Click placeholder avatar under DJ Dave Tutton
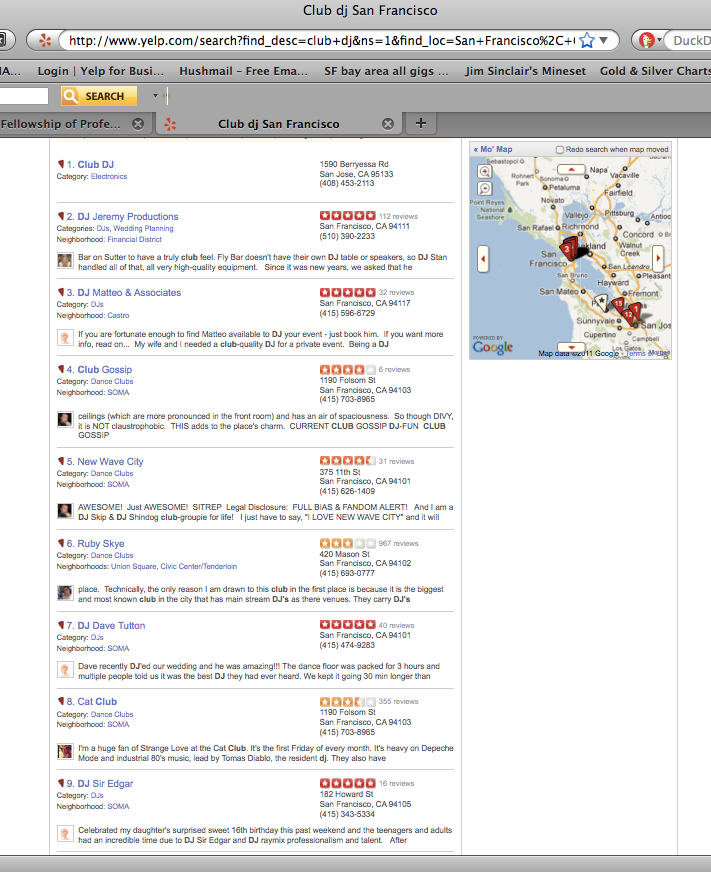 65,670
